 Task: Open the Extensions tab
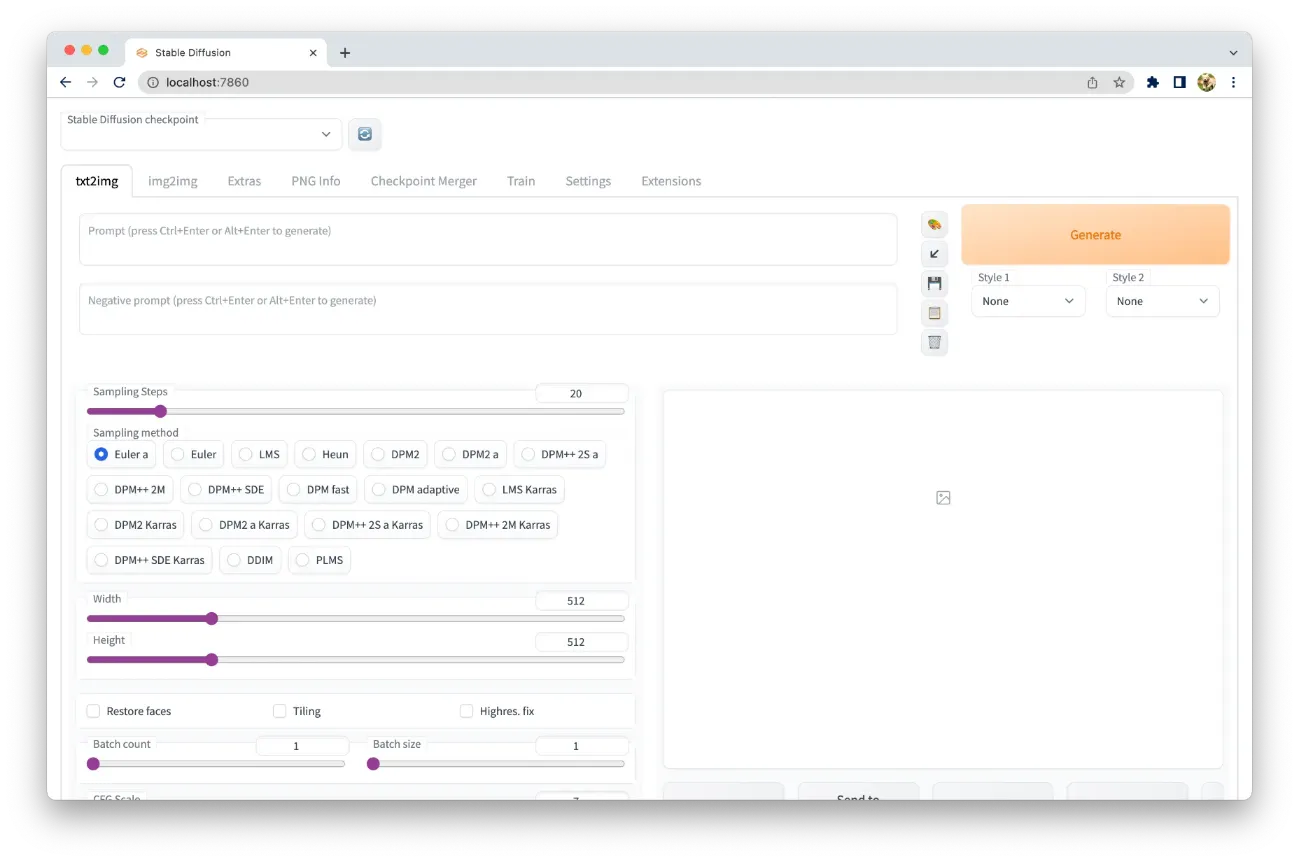pos(671,181)
